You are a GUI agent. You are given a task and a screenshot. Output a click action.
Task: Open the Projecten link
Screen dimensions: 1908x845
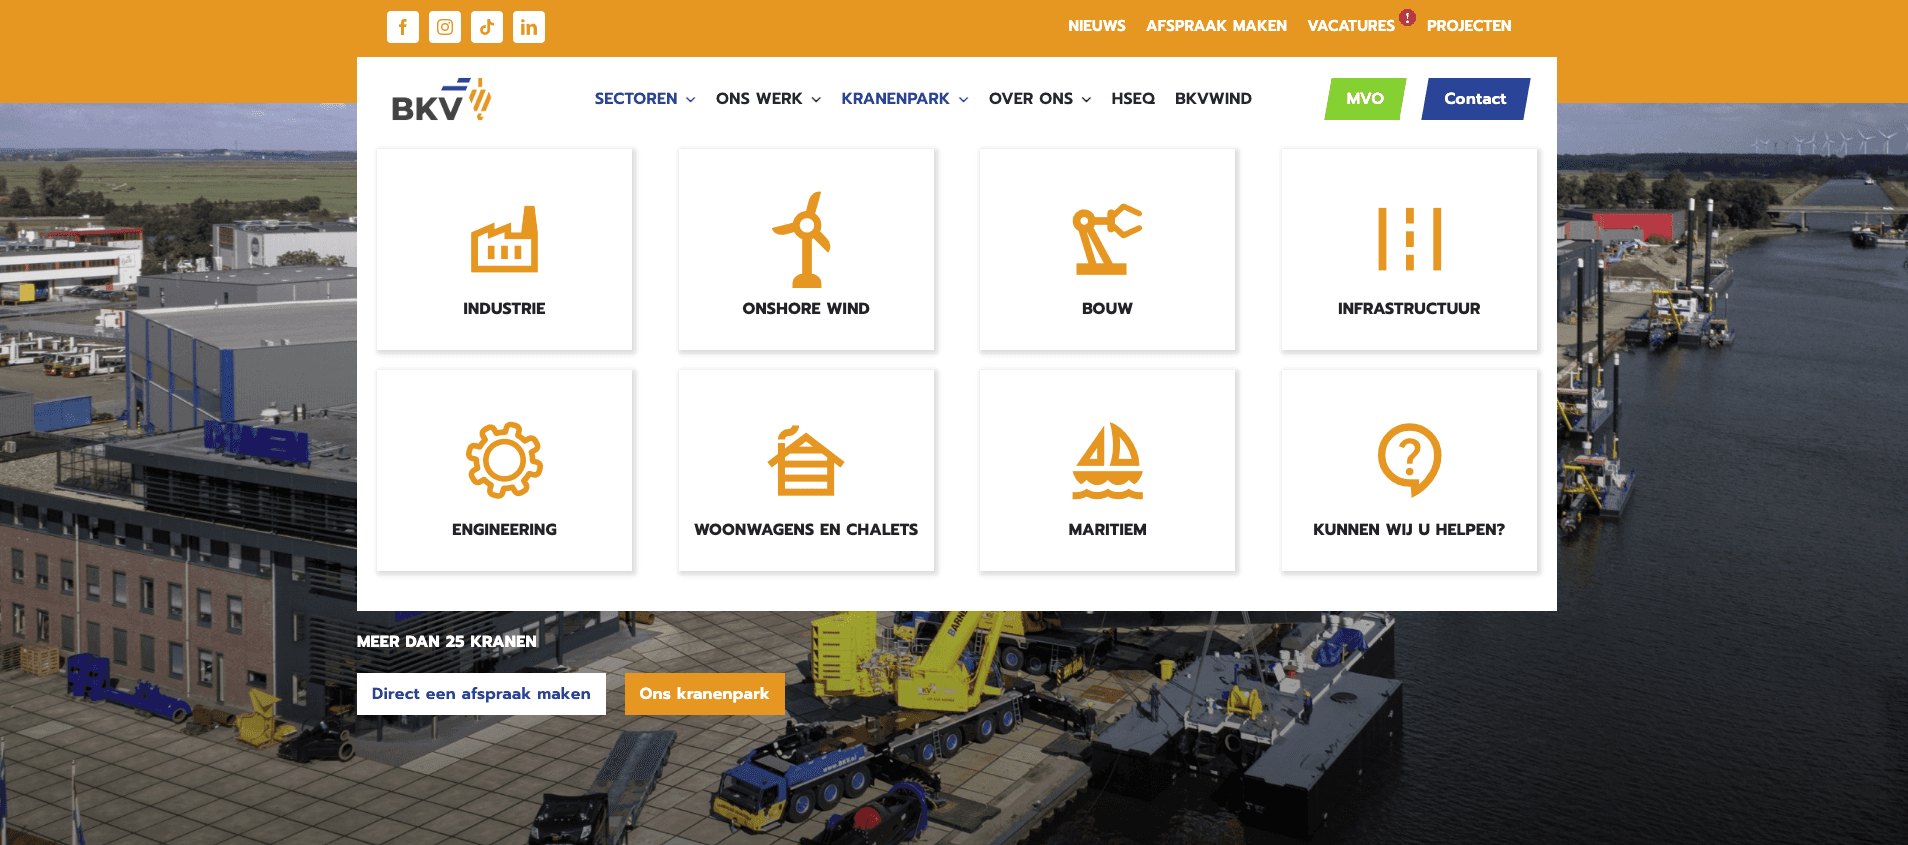(1469, 26)
